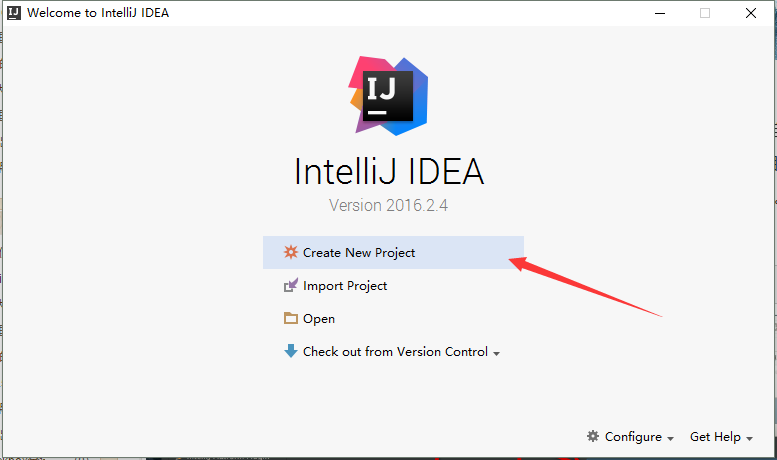
Task: Click the Configure gear icon
Action: point(593,436)
